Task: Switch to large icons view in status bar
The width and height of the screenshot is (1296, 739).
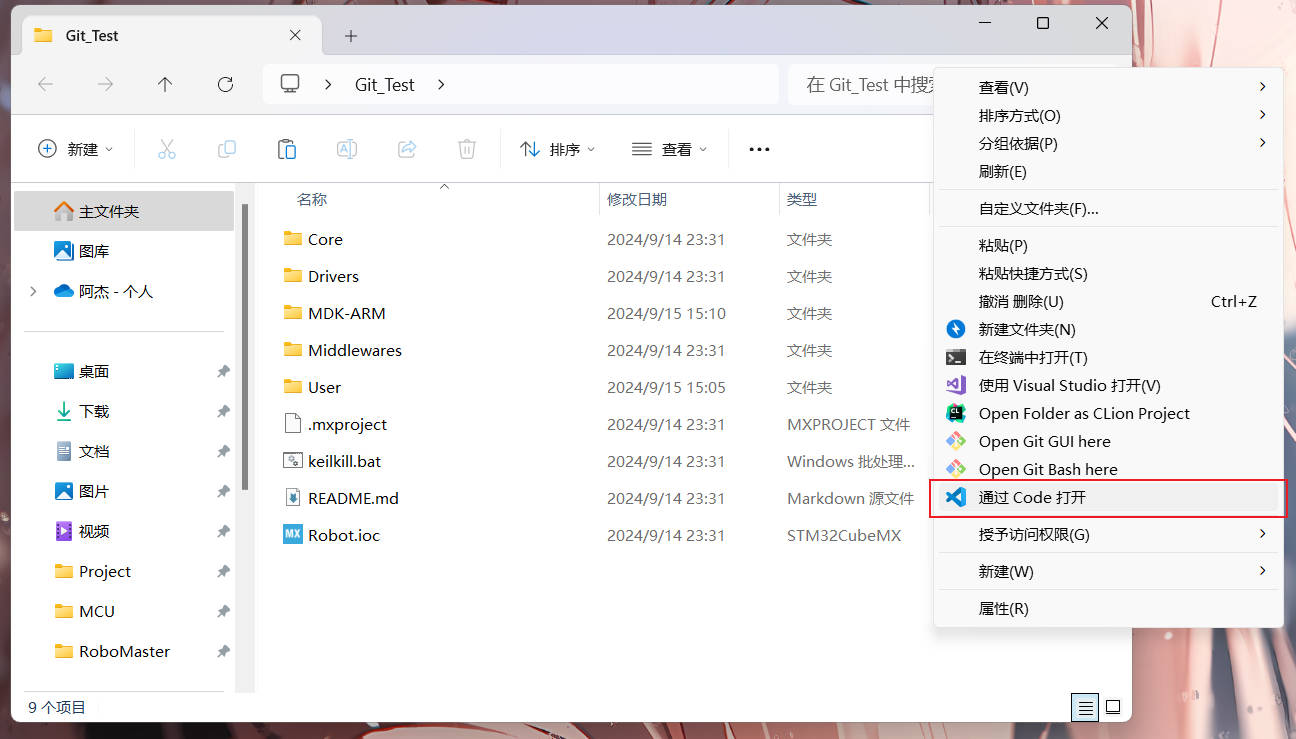Action: pyautogui.click(x=1112, y=707)
